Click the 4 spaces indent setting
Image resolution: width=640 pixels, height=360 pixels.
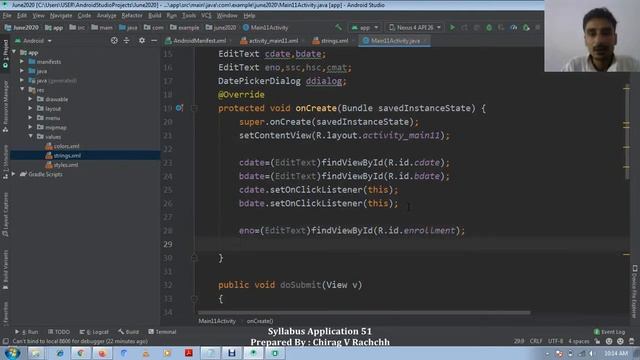point(579,341)
